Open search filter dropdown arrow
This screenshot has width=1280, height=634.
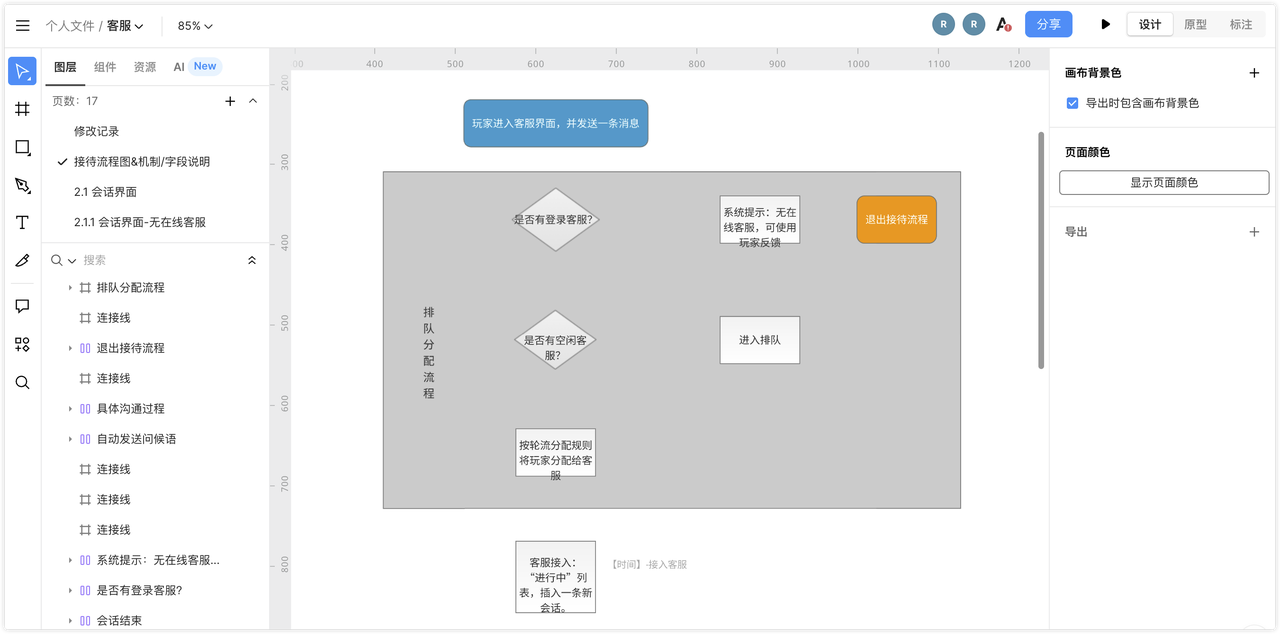pyautogui.click(x=72, y=261)
